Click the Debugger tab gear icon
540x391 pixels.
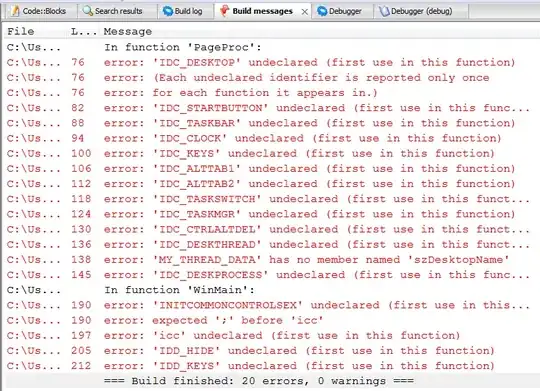point(322,11)
